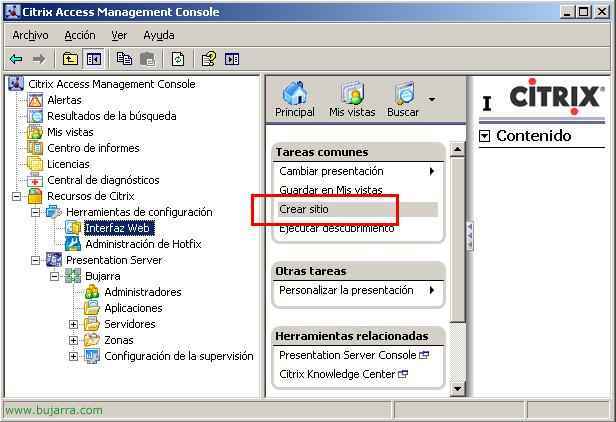The image size is (616, 422).
Task: Click the Back arrow toolbar icon
Action: click(x=16, y=59)
